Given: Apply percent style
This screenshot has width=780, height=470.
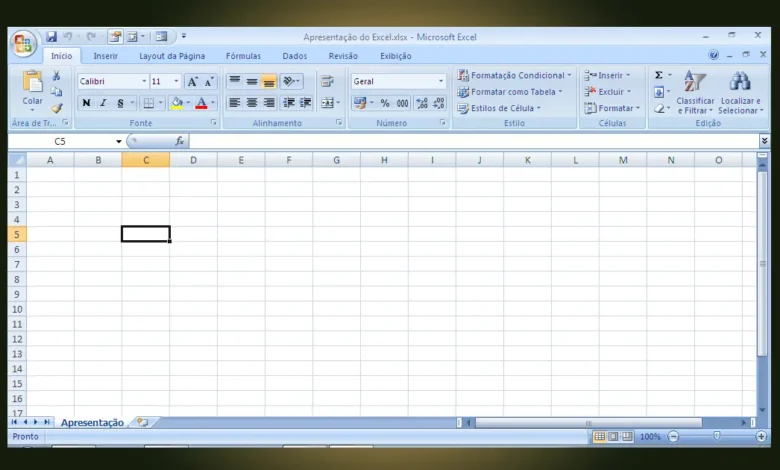Looking at the screenshot, I should (x=385, y=103).
